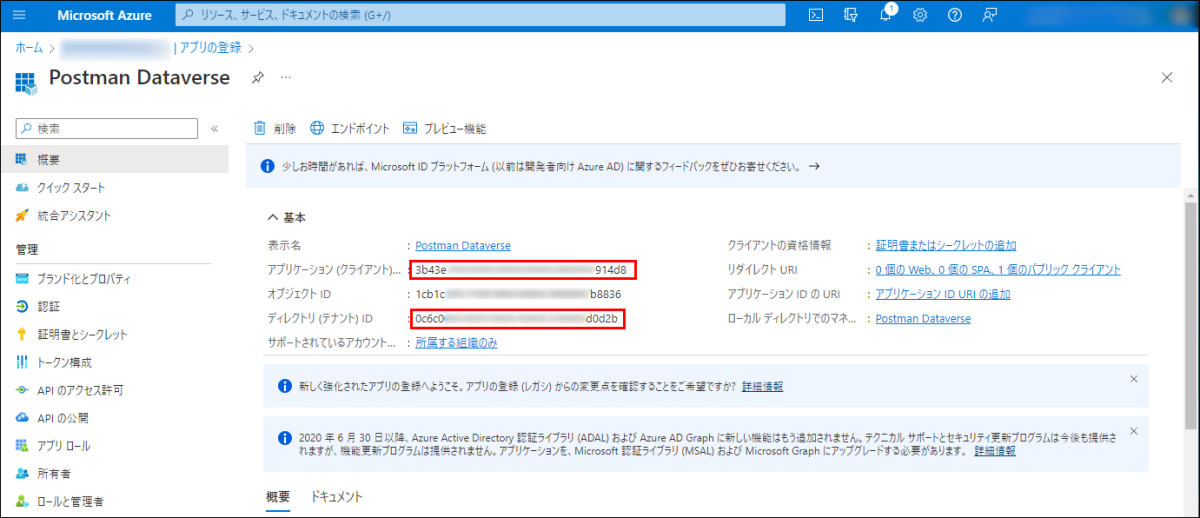Open portal settings gear
This screenshot has height=518, width=1200.
coord(920,15)
